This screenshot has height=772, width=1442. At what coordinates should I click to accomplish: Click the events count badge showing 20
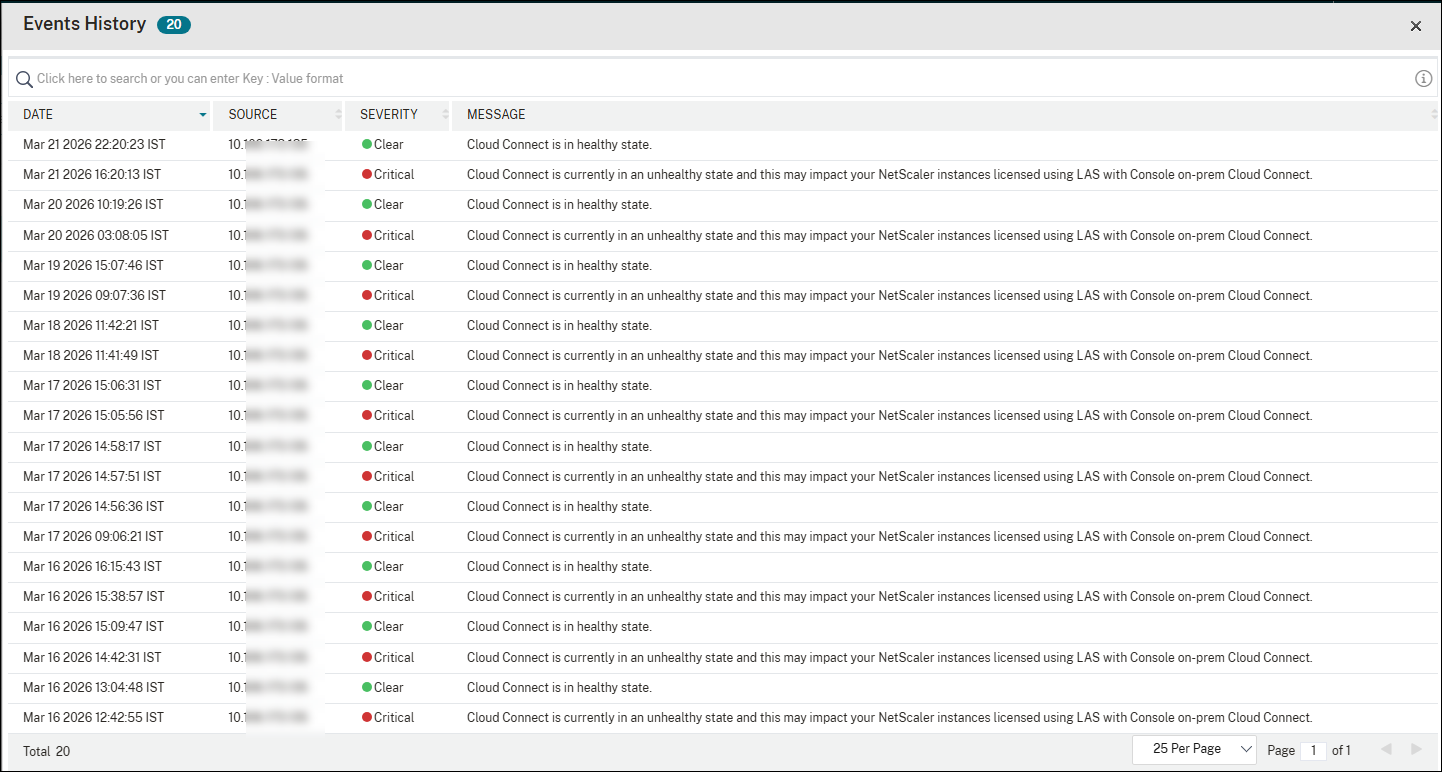click(x=174, y=24)
